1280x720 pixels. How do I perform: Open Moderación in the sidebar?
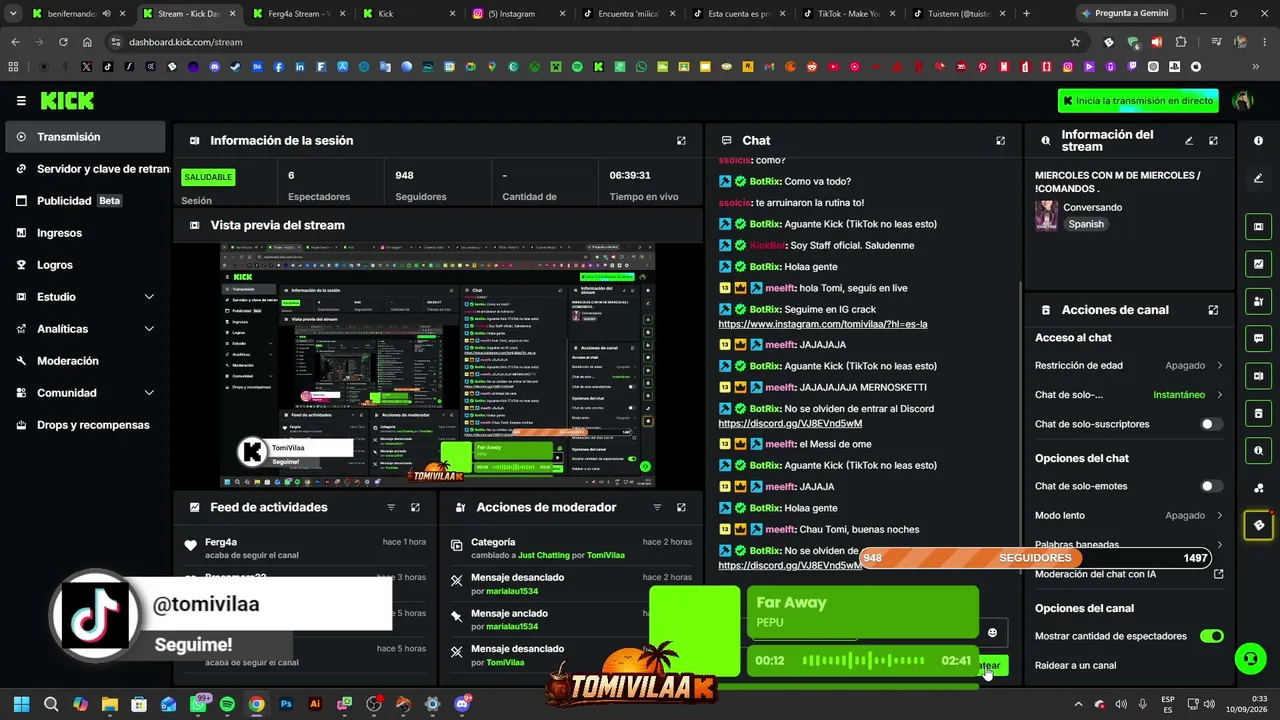coord(85,361)
